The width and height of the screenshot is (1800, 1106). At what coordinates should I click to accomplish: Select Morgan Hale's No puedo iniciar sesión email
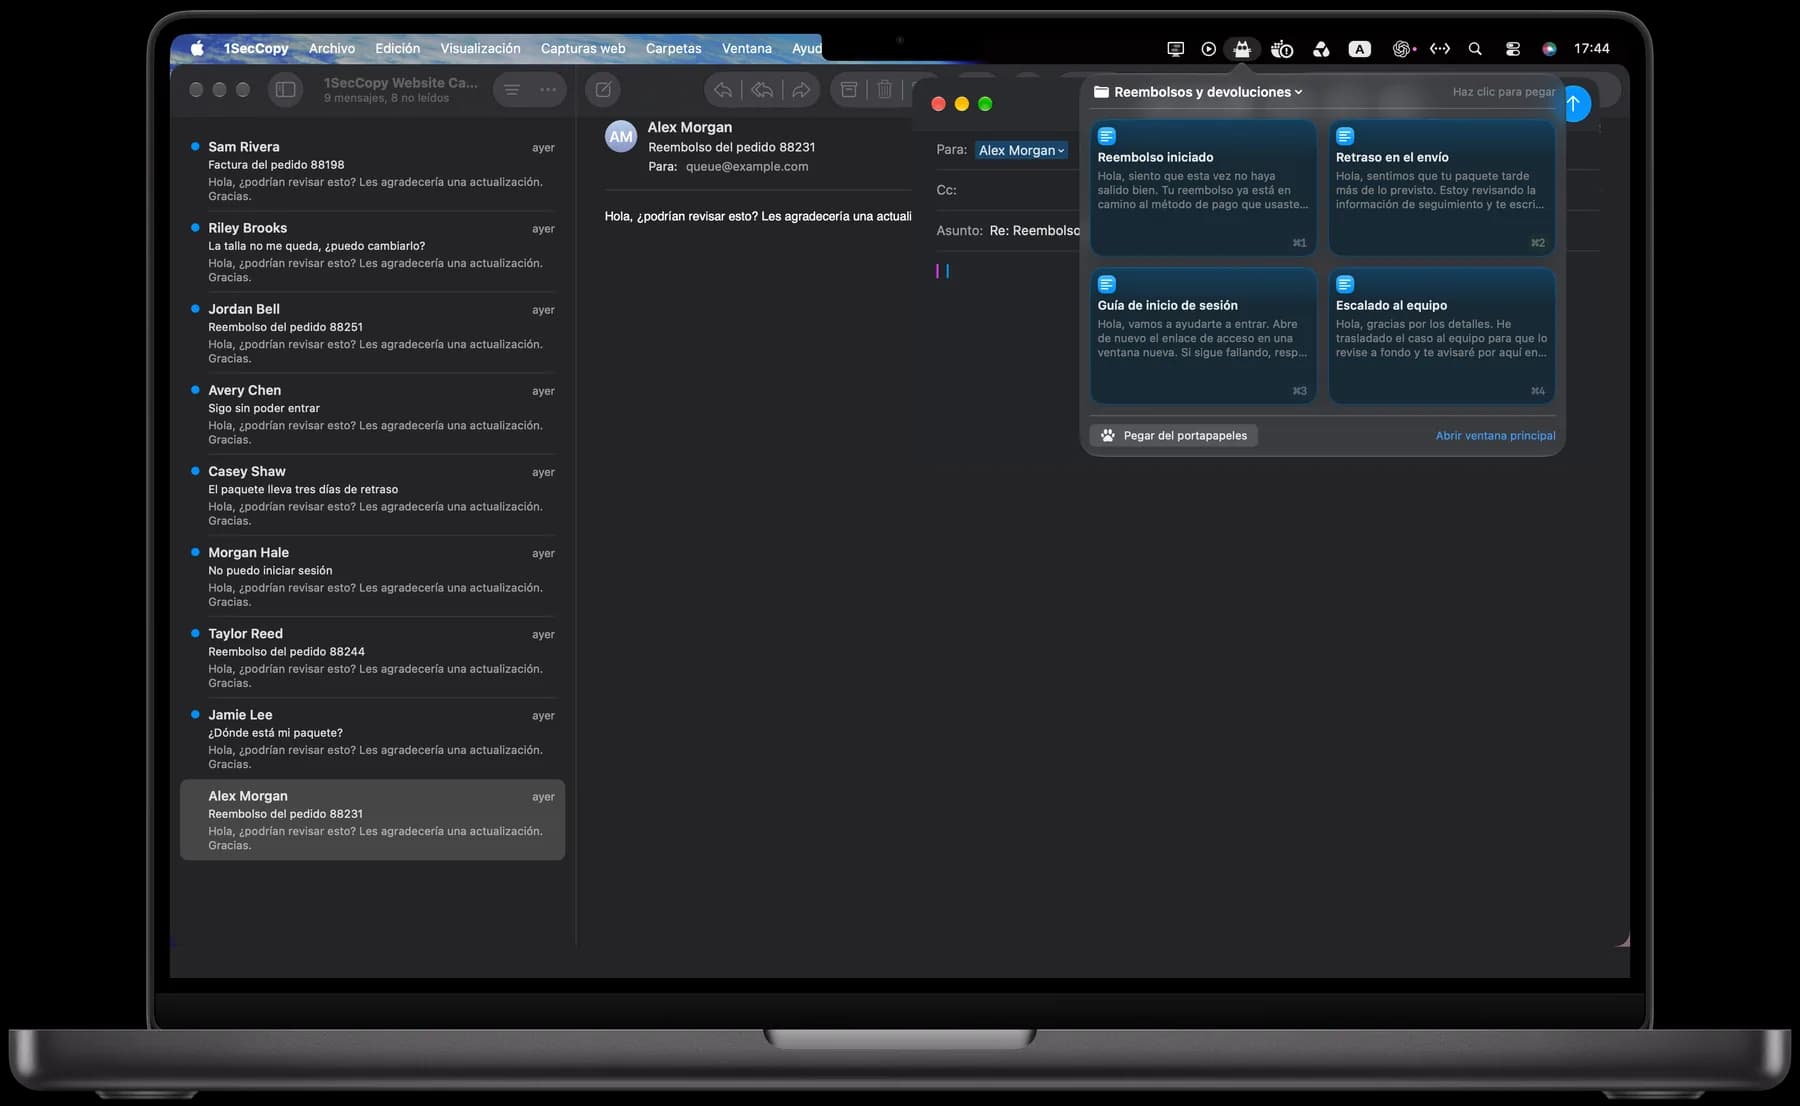pos(372,575)
